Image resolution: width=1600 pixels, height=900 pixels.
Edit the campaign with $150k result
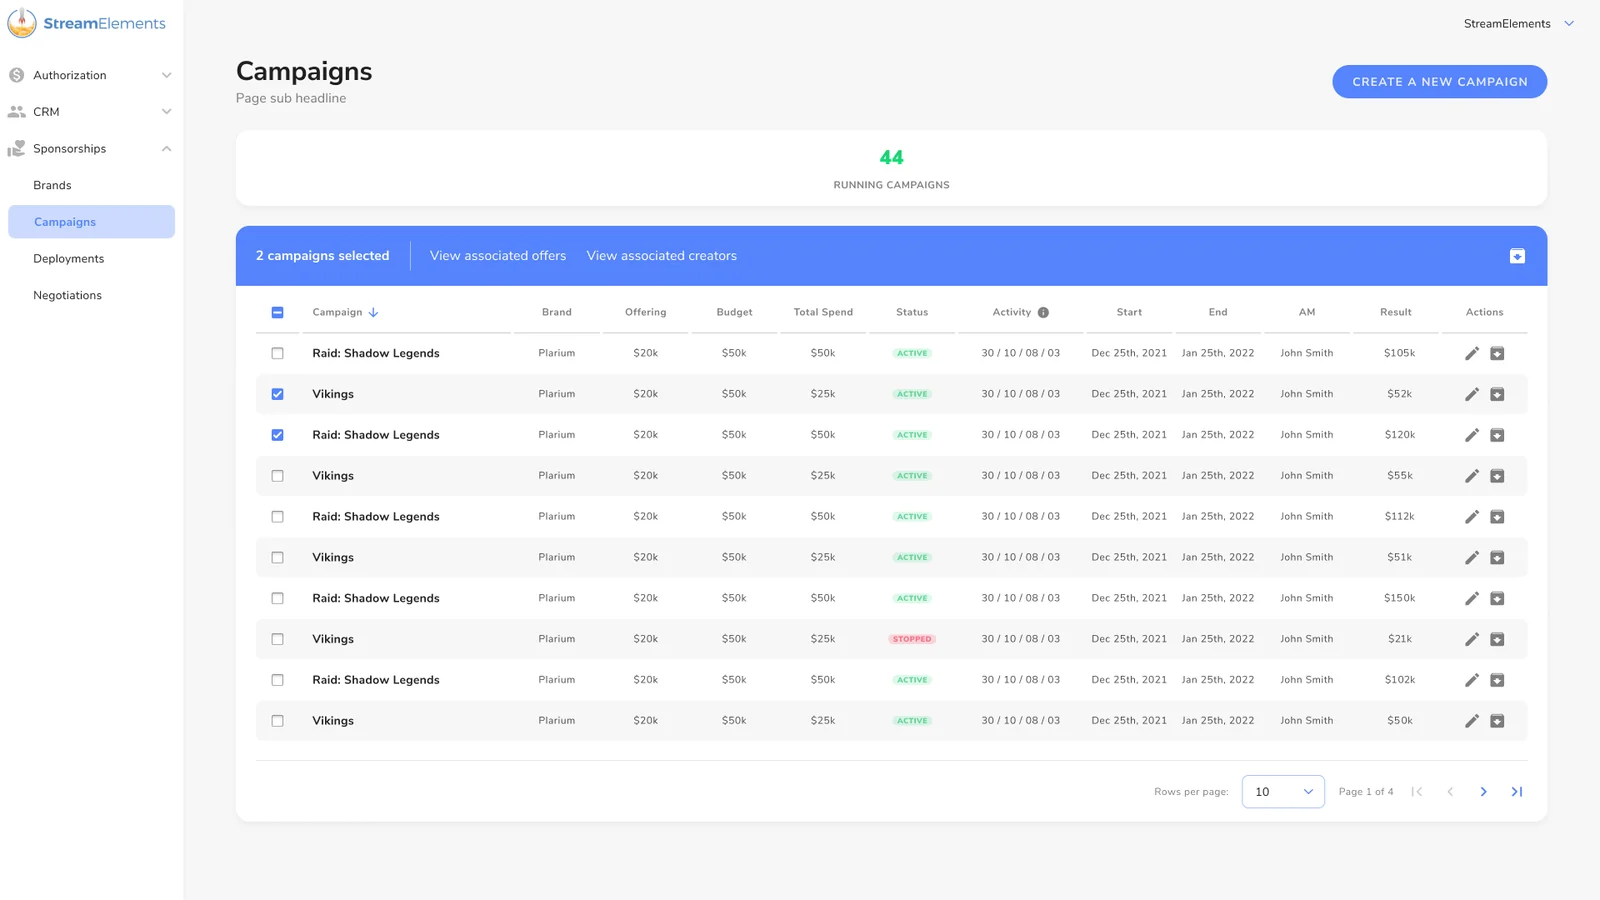click(1471, 598)
